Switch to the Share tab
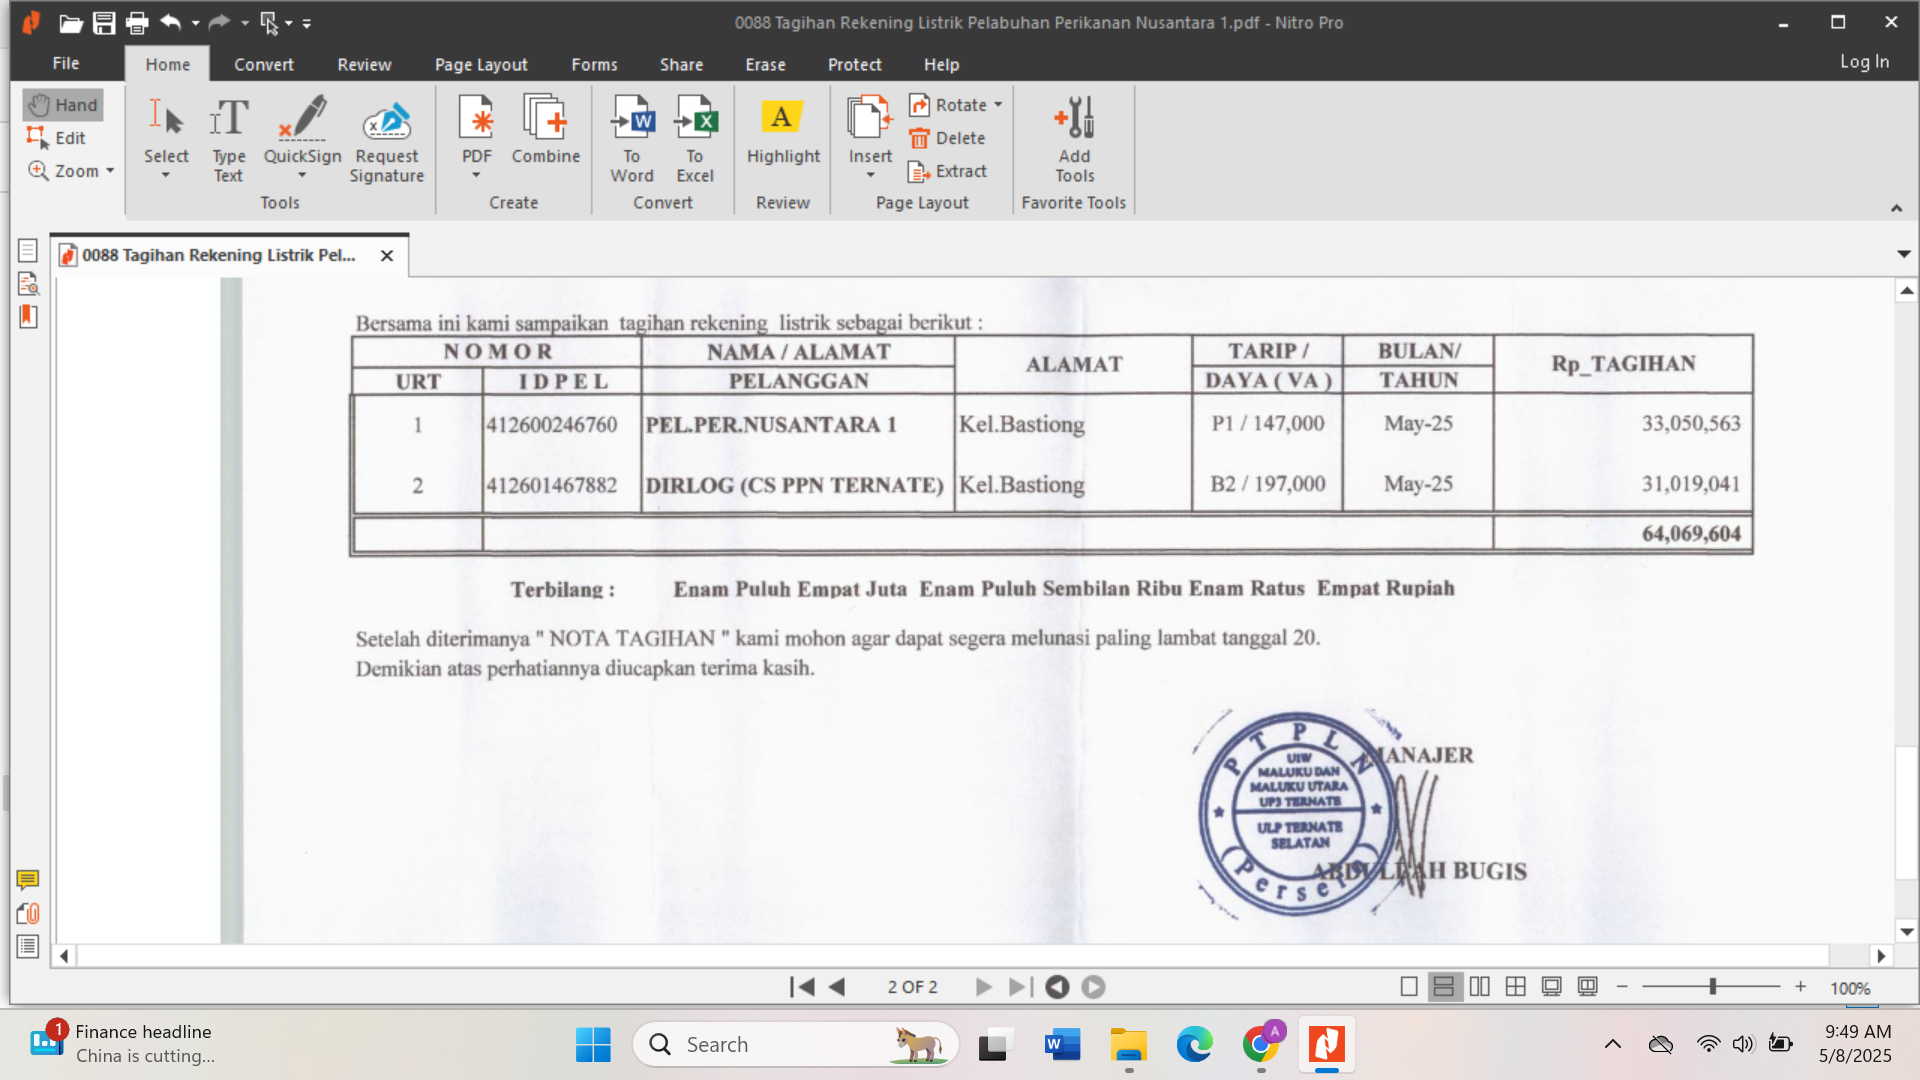 (681, 64)
